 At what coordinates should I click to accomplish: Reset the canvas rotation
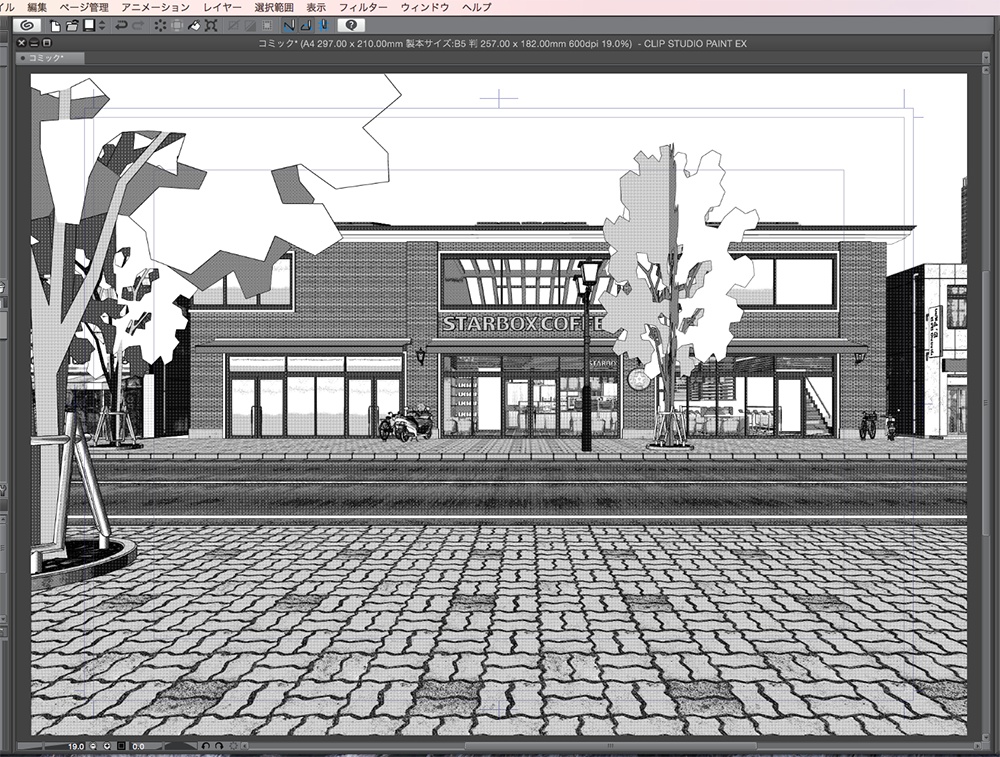click(233, 746)
